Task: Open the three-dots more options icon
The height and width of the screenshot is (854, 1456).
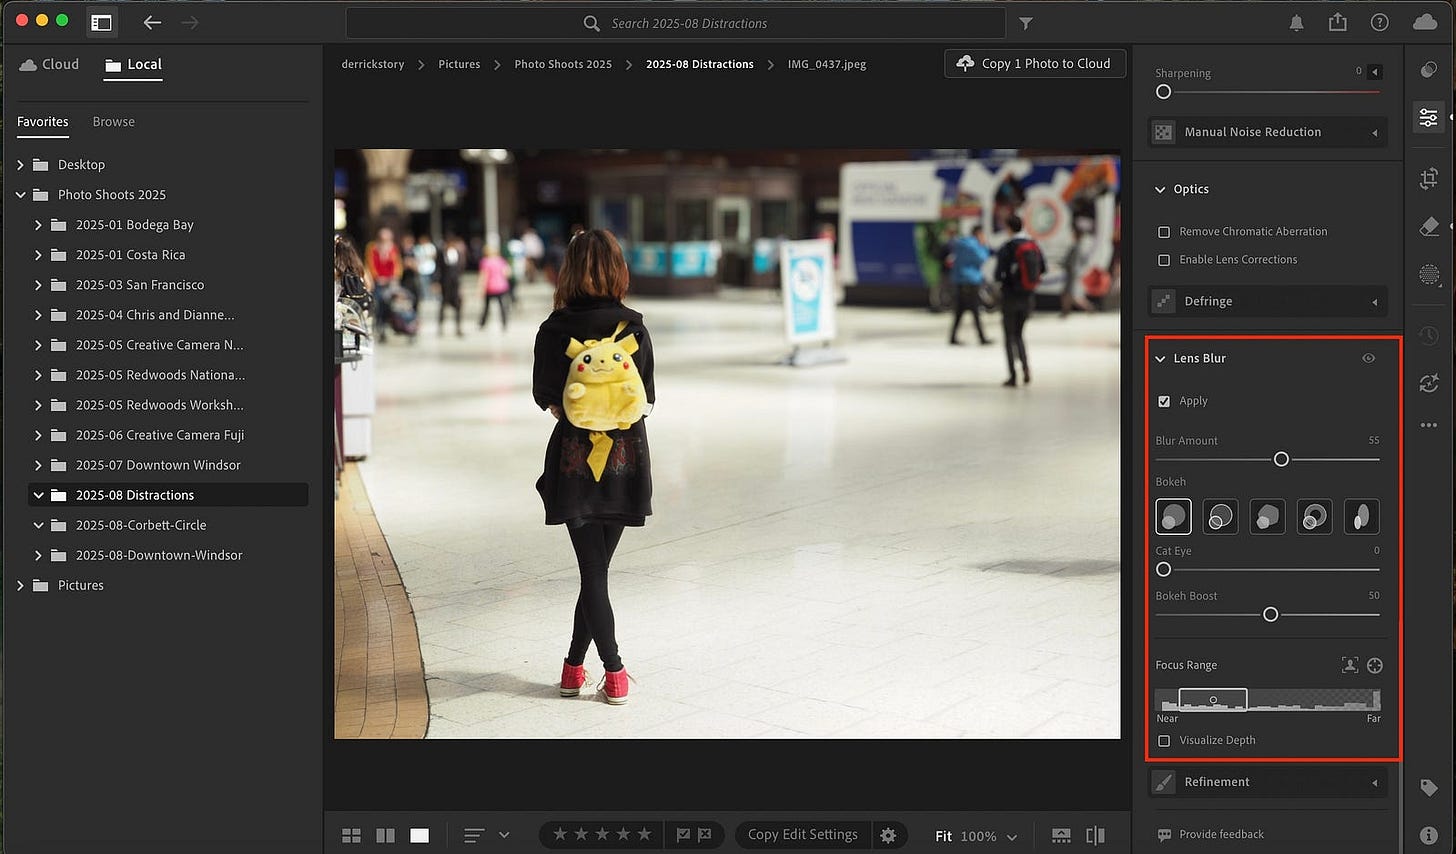Action: pos(1429,425)
